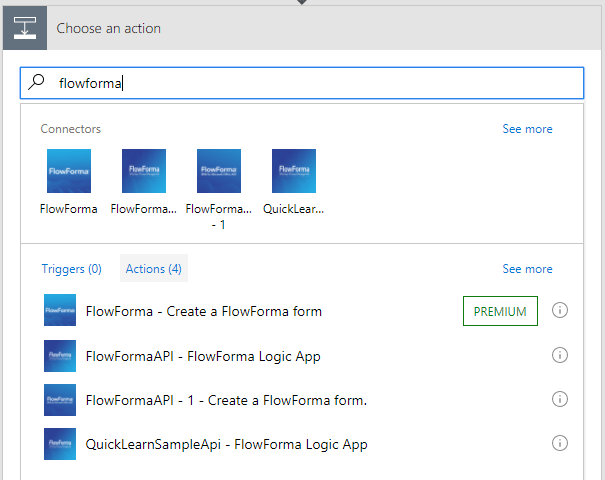This screenshot has width=605, height=480.
Task: Click the PREMIUM badge
Action: pyautogui.click(x=500, y=311)
